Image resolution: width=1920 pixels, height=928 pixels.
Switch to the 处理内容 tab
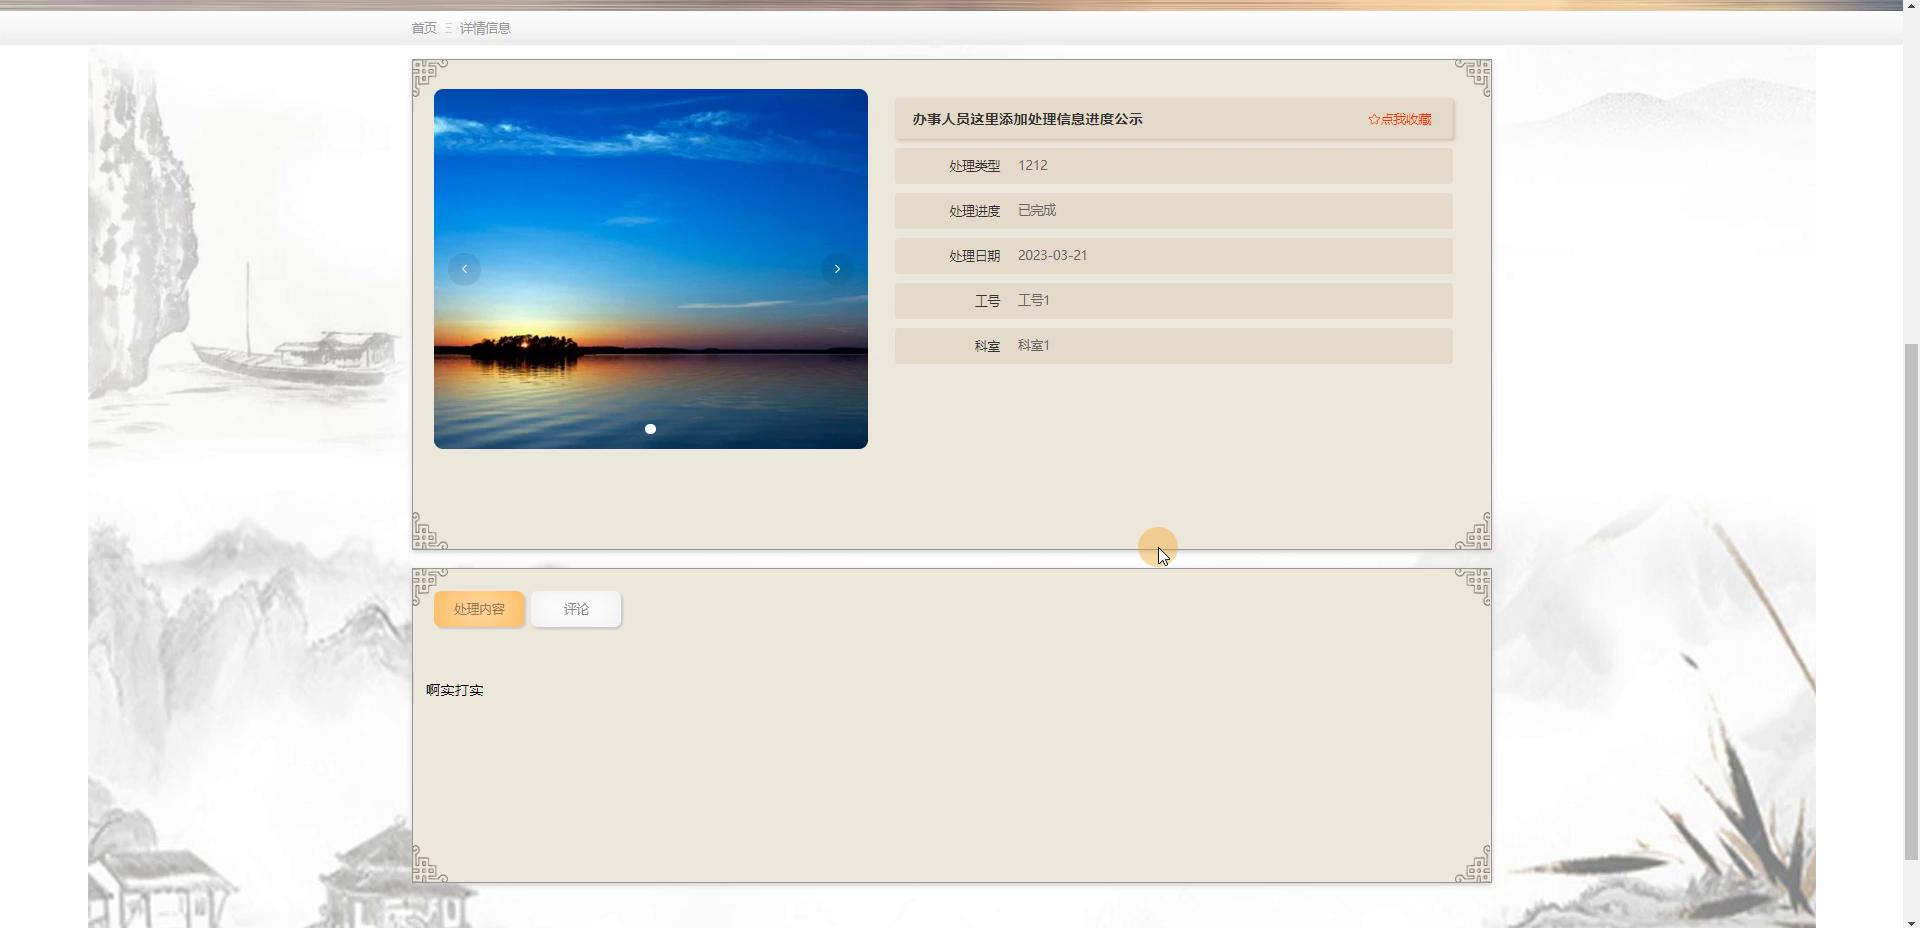tap(479, 609)
